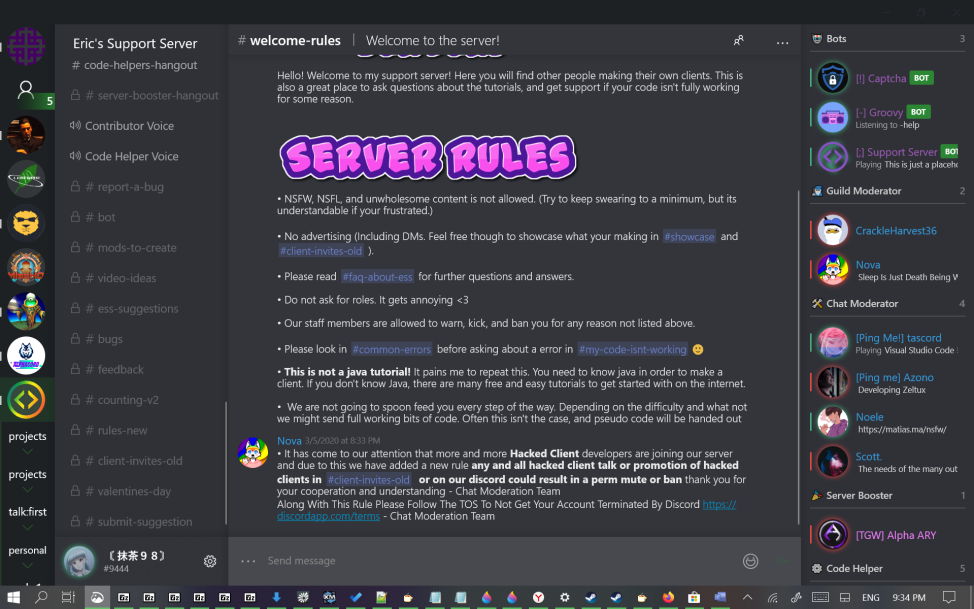Open Windows Task View icon on taskbar

click(x=68, y=597)
